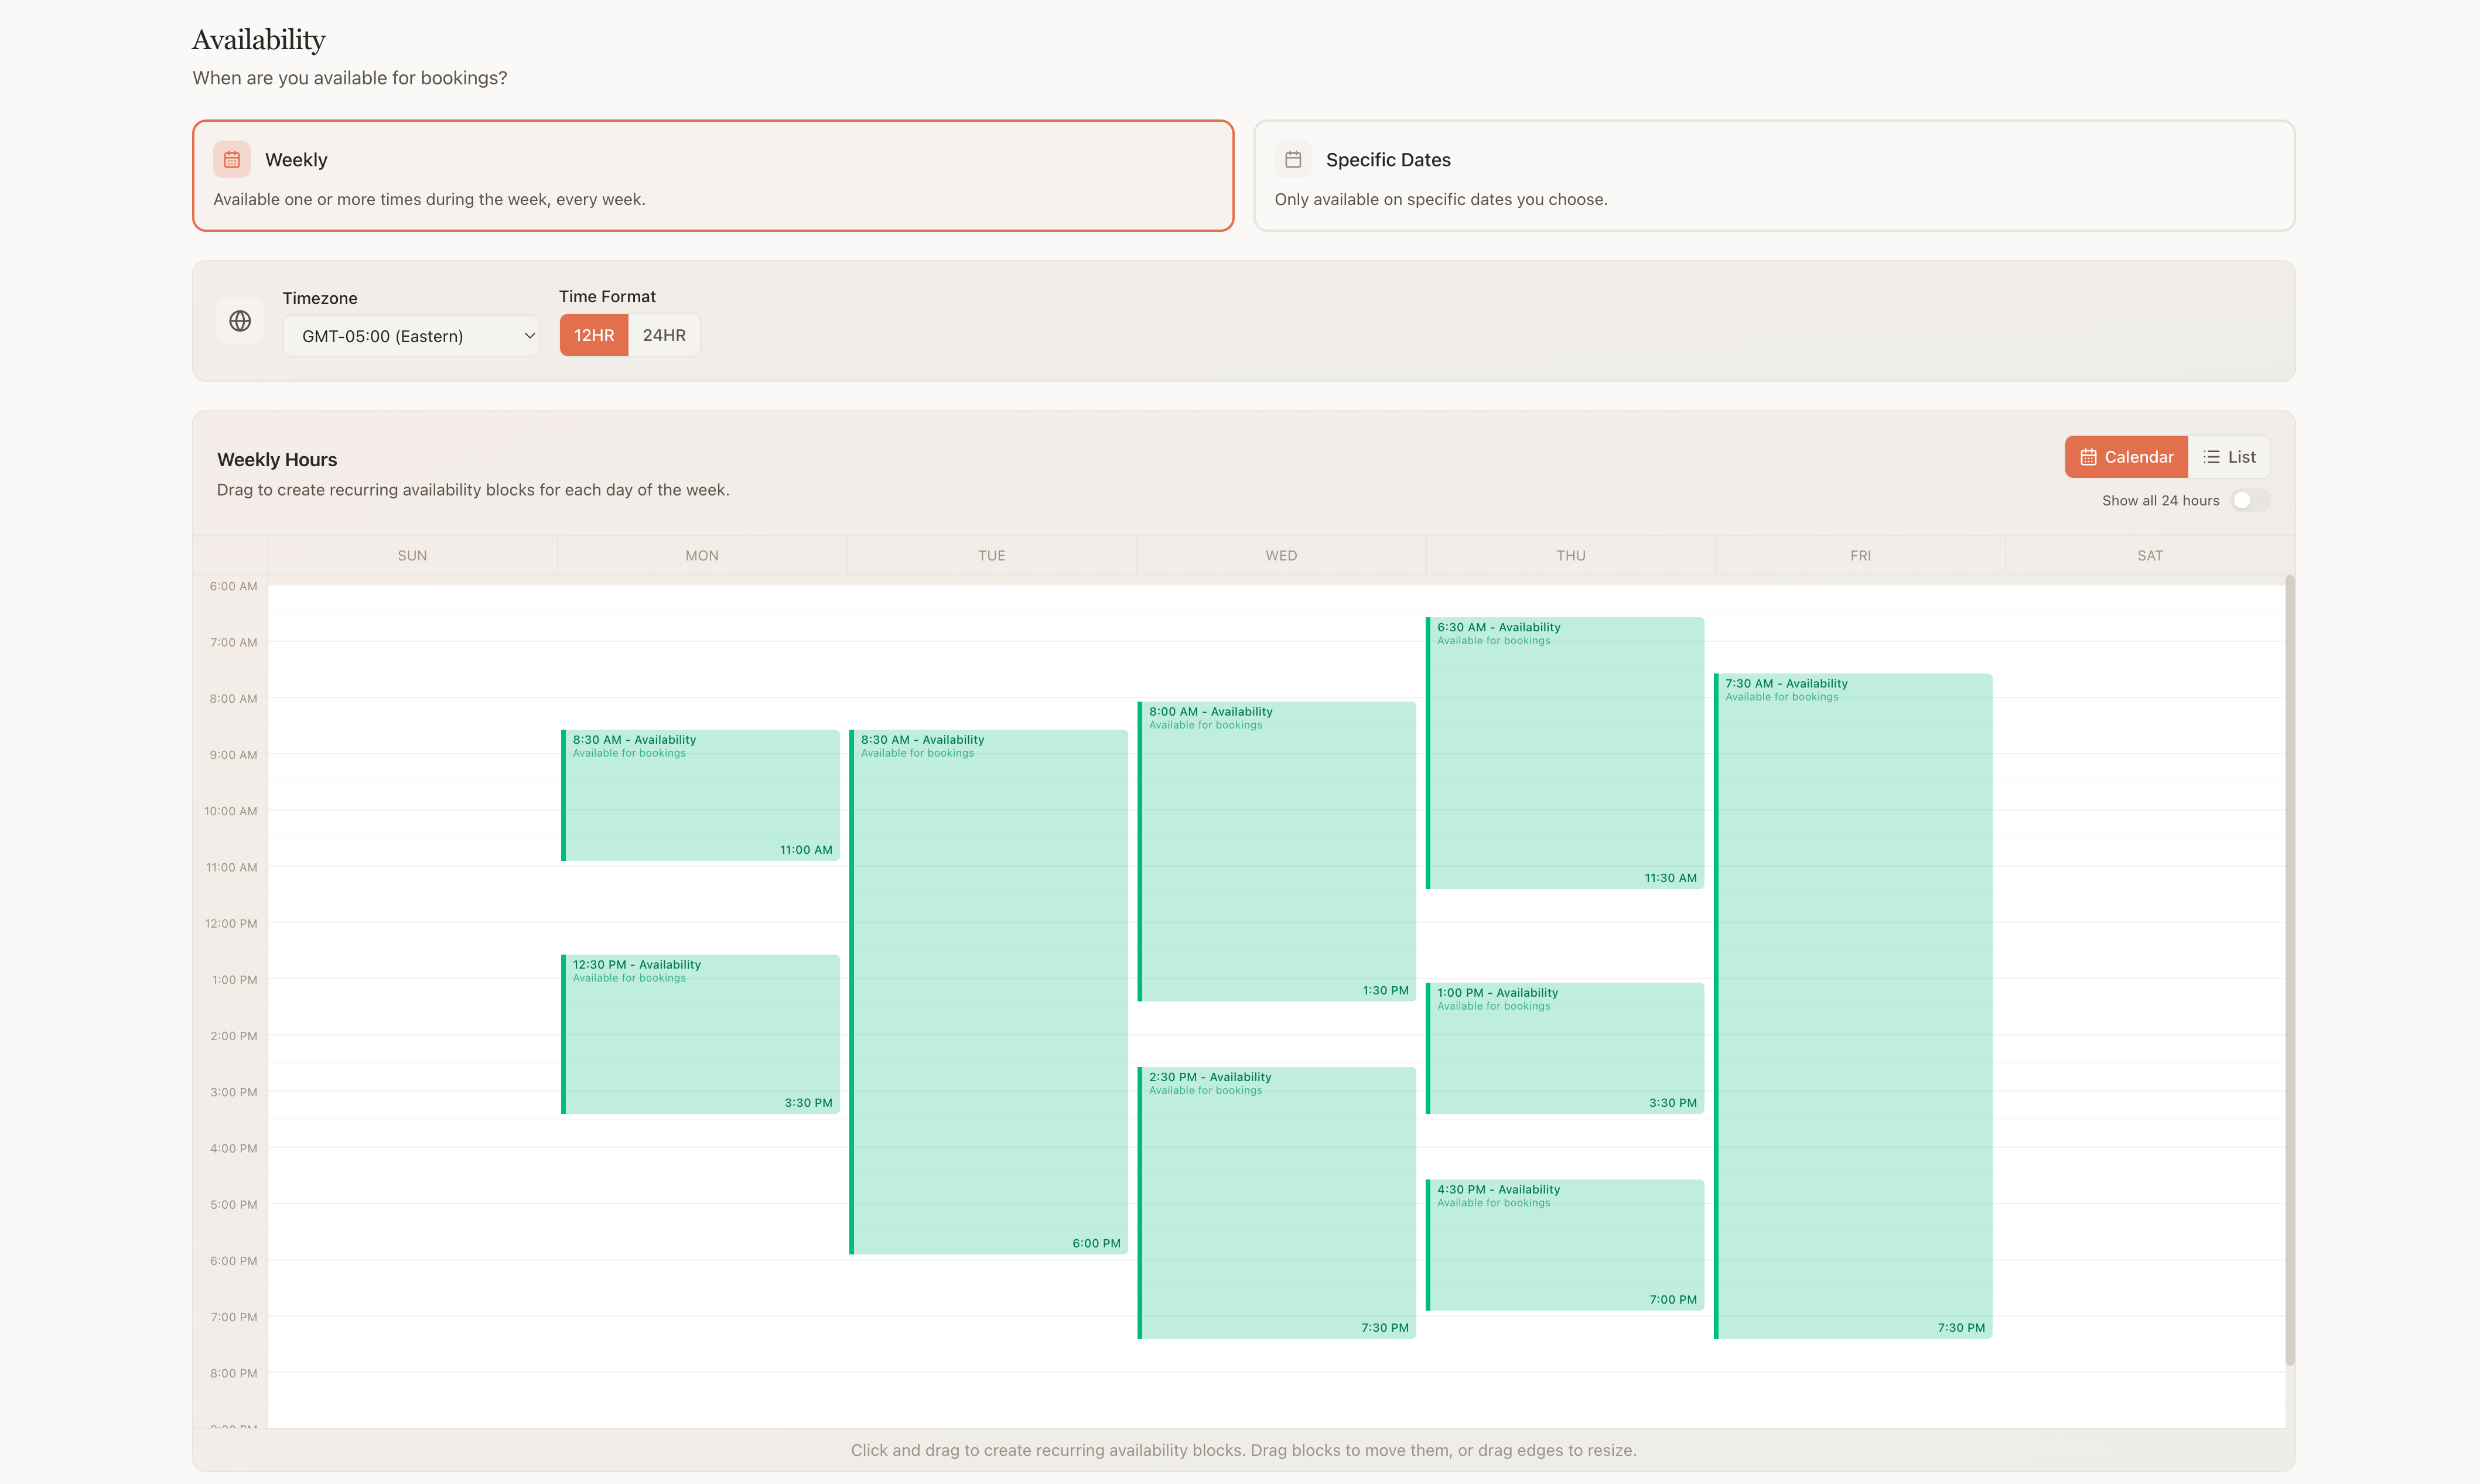This screenshot has height=1484, width=2480.
Task: Switch to List view
Action: click(2231, 456)
